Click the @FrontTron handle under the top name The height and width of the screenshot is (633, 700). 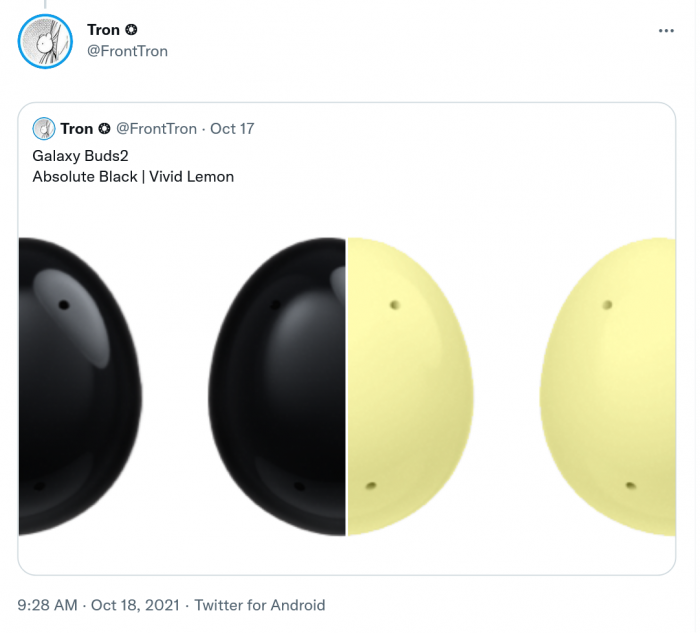pos(127,51)
